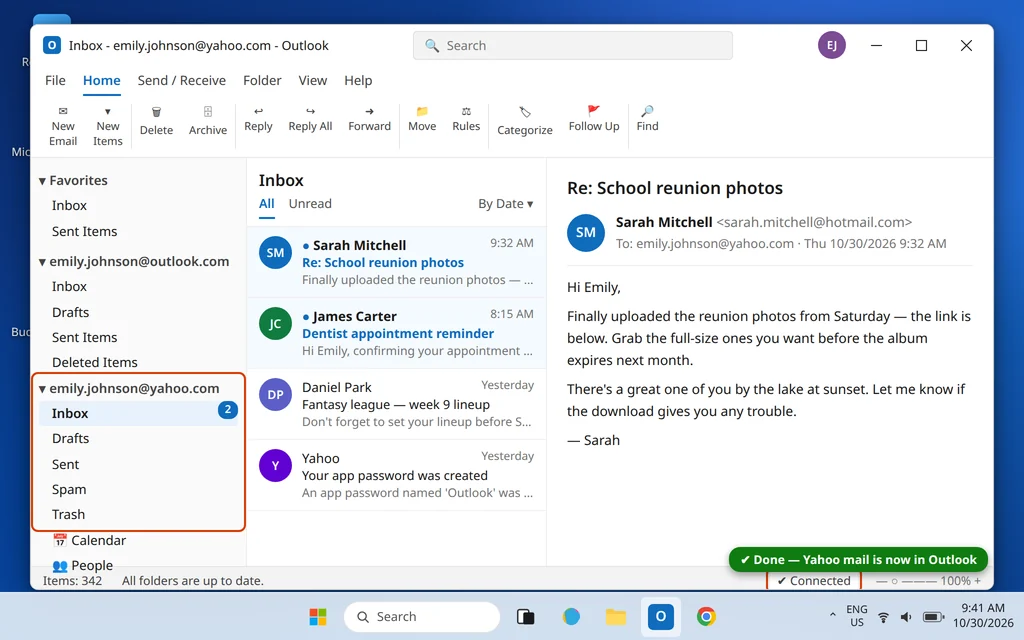Click the Windows taskbar search field
The image size is (1024, 640).
tap(422, 616)
